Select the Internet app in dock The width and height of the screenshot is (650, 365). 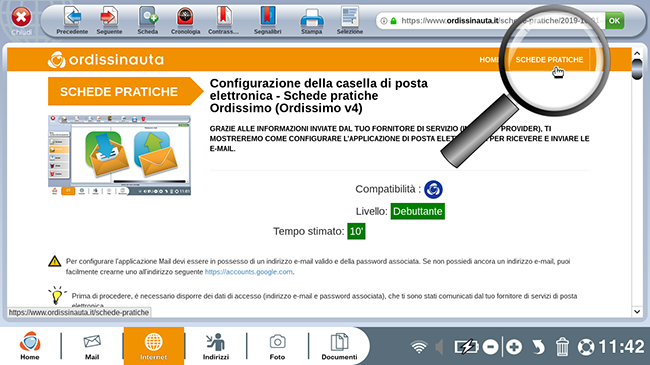click(153, 346)
